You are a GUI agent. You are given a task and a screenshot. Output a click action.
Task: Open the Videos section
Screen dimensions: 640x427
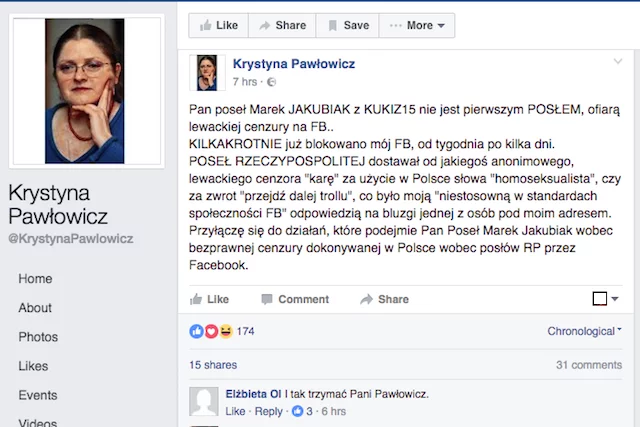coord(38,422)
